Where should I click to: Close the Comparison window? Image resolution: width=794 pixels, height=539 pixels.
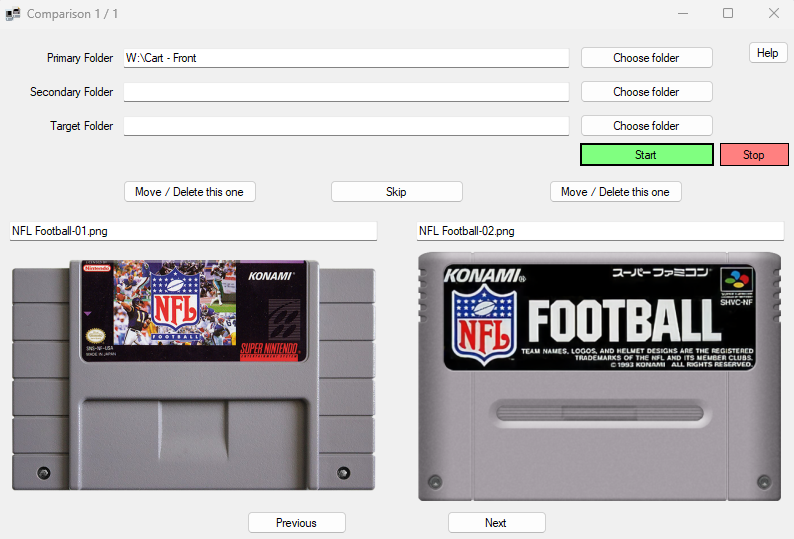click(773, 14)
